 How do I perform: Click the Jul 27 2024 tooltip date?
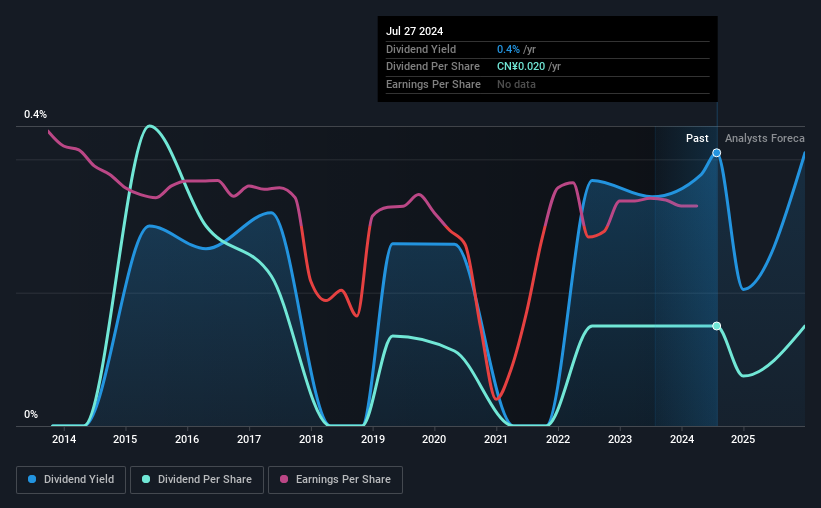point(414,31)
